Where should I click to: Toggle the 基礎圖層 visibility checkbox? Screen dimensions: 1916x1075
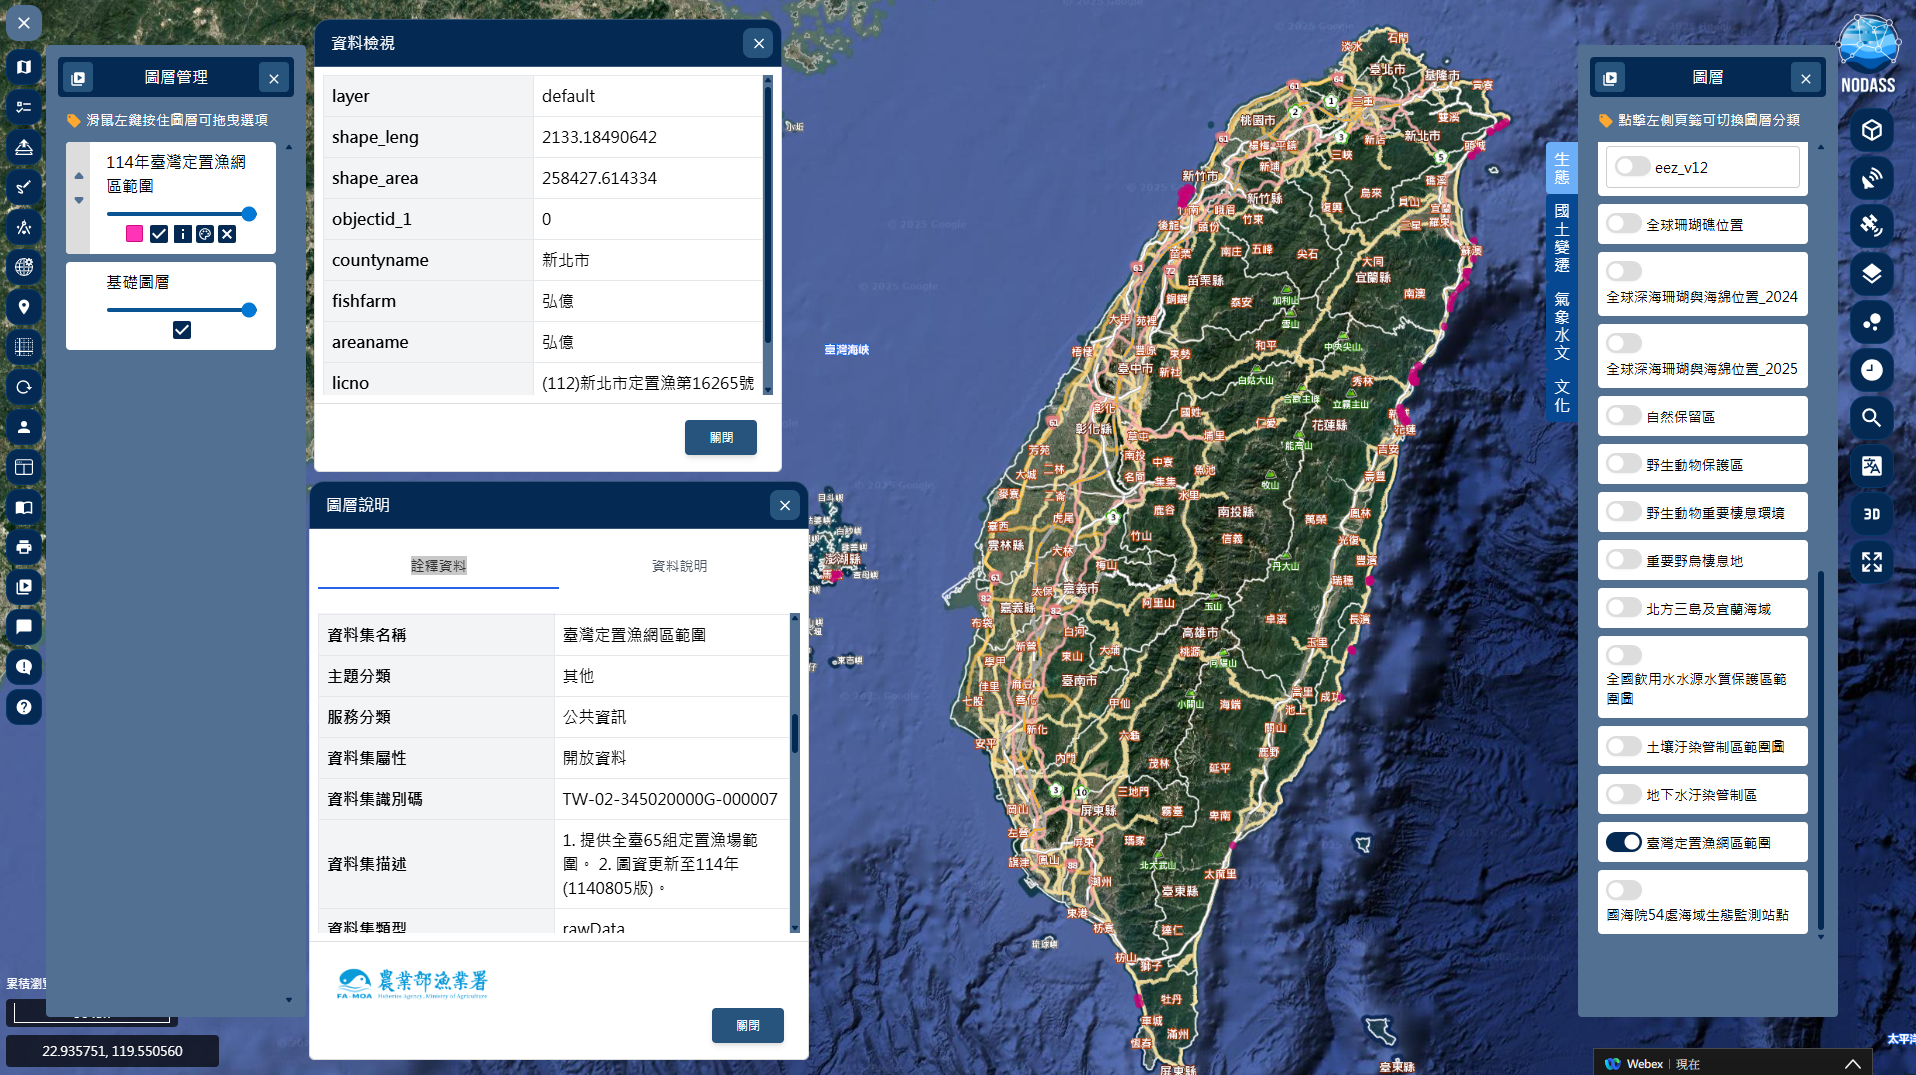[x=182, y=330]
